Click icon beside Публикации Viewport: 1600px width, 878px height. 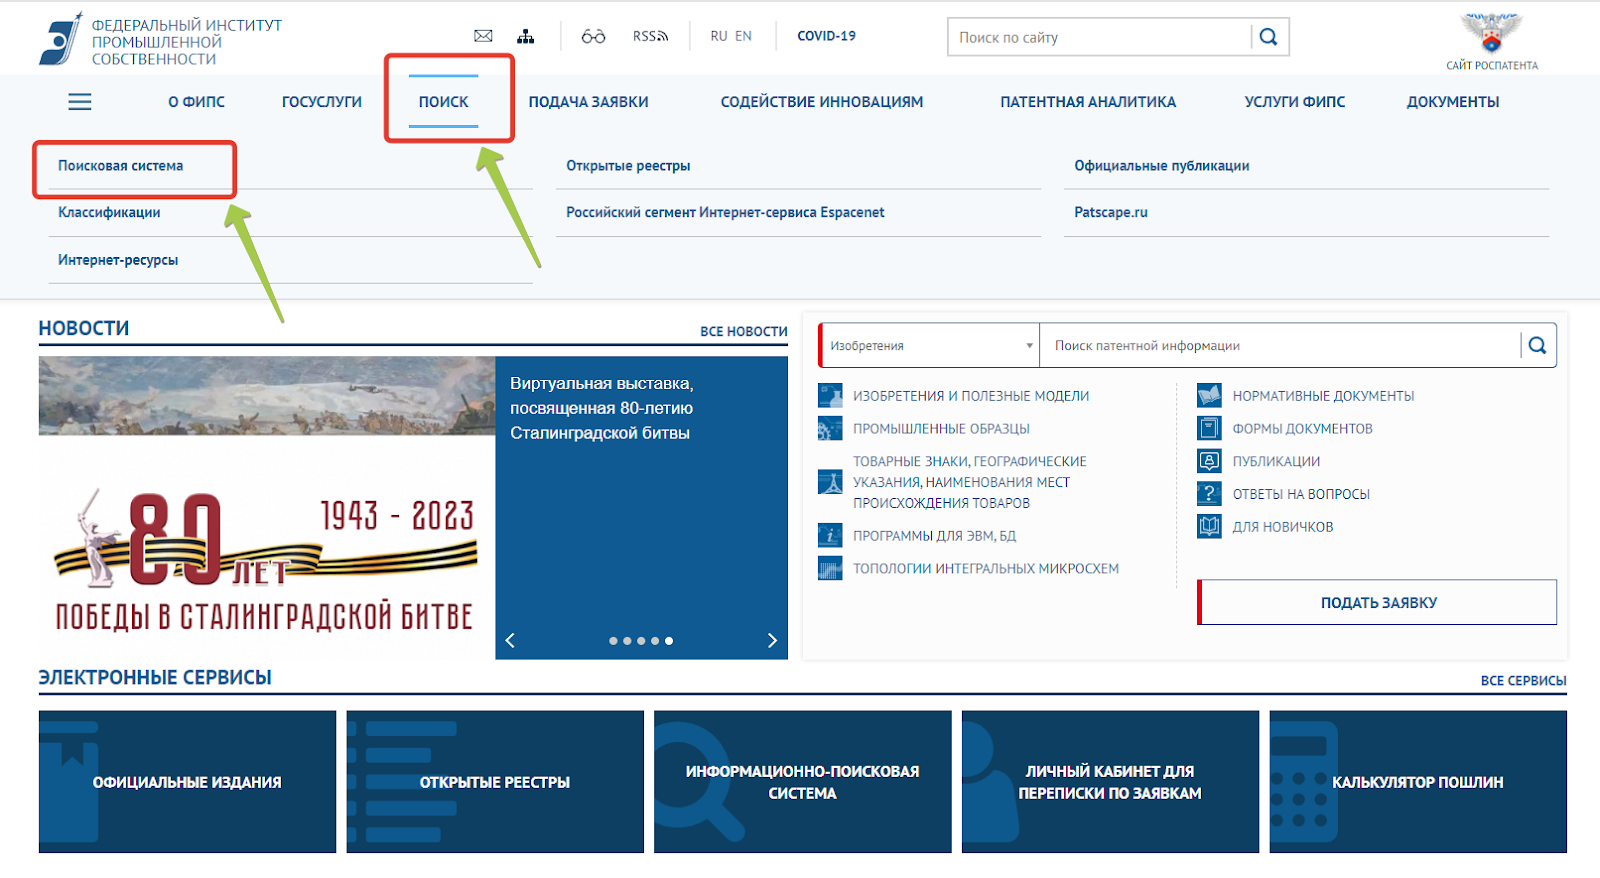click(1209, 461)
